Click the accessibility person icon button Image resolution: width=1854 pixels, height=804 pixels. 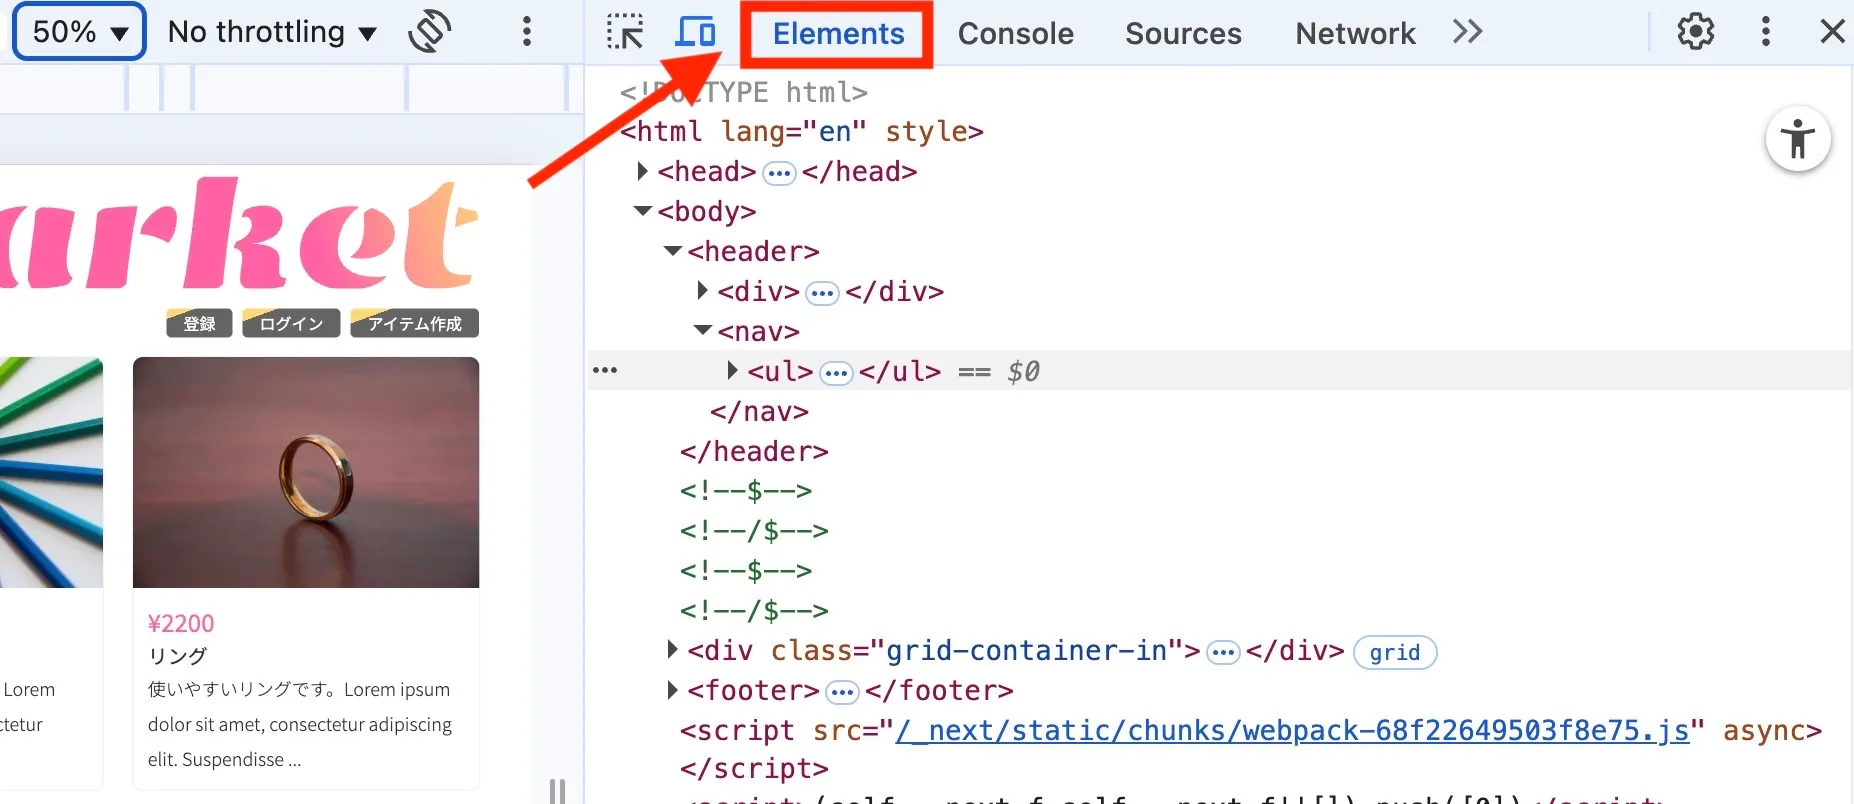tap(1797, 139)
